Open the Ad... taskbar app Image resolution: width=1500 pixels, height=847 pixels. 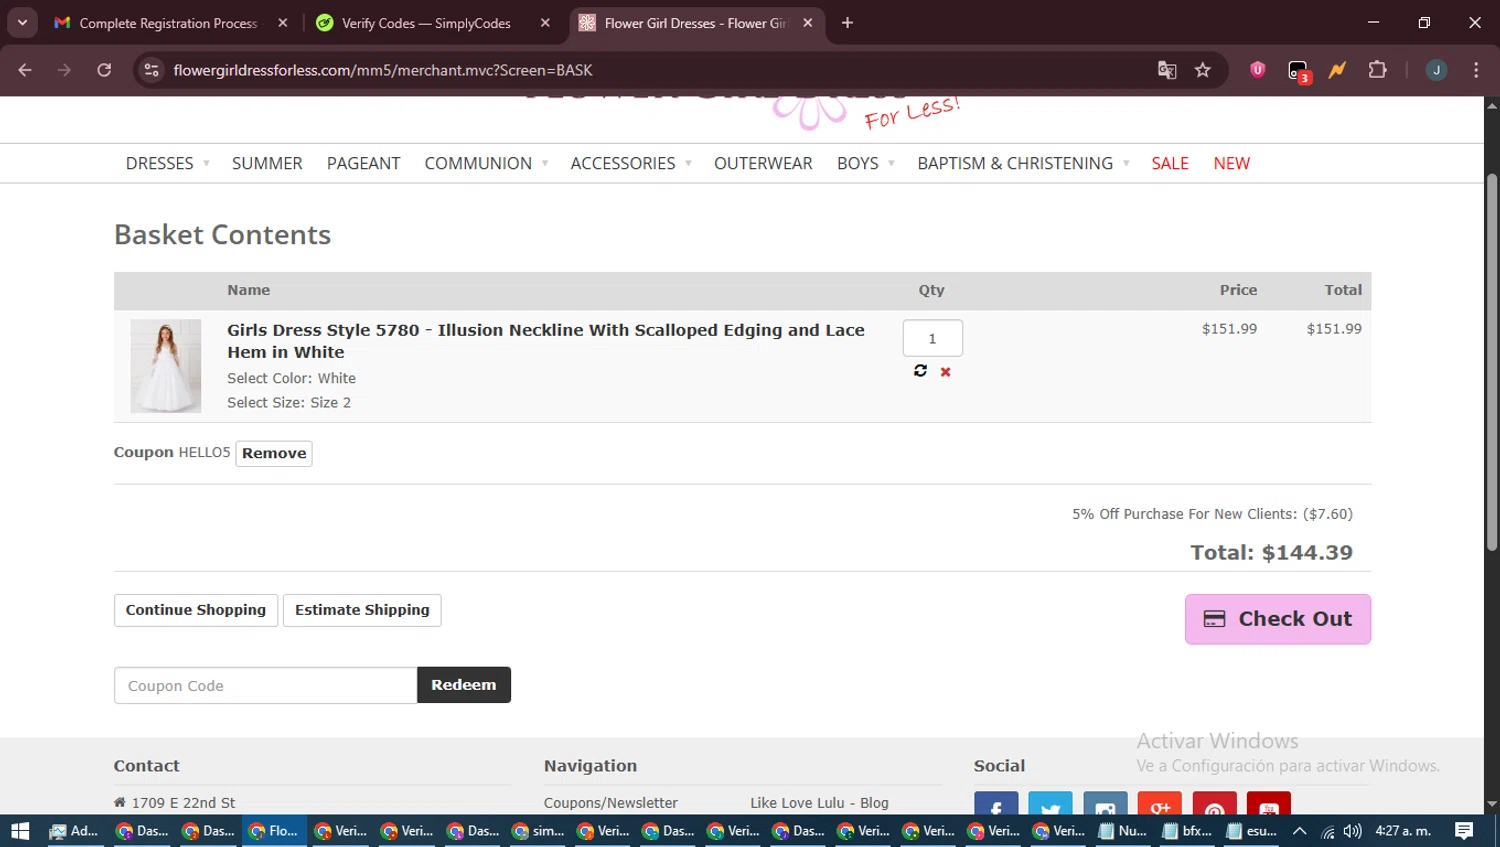73,831
